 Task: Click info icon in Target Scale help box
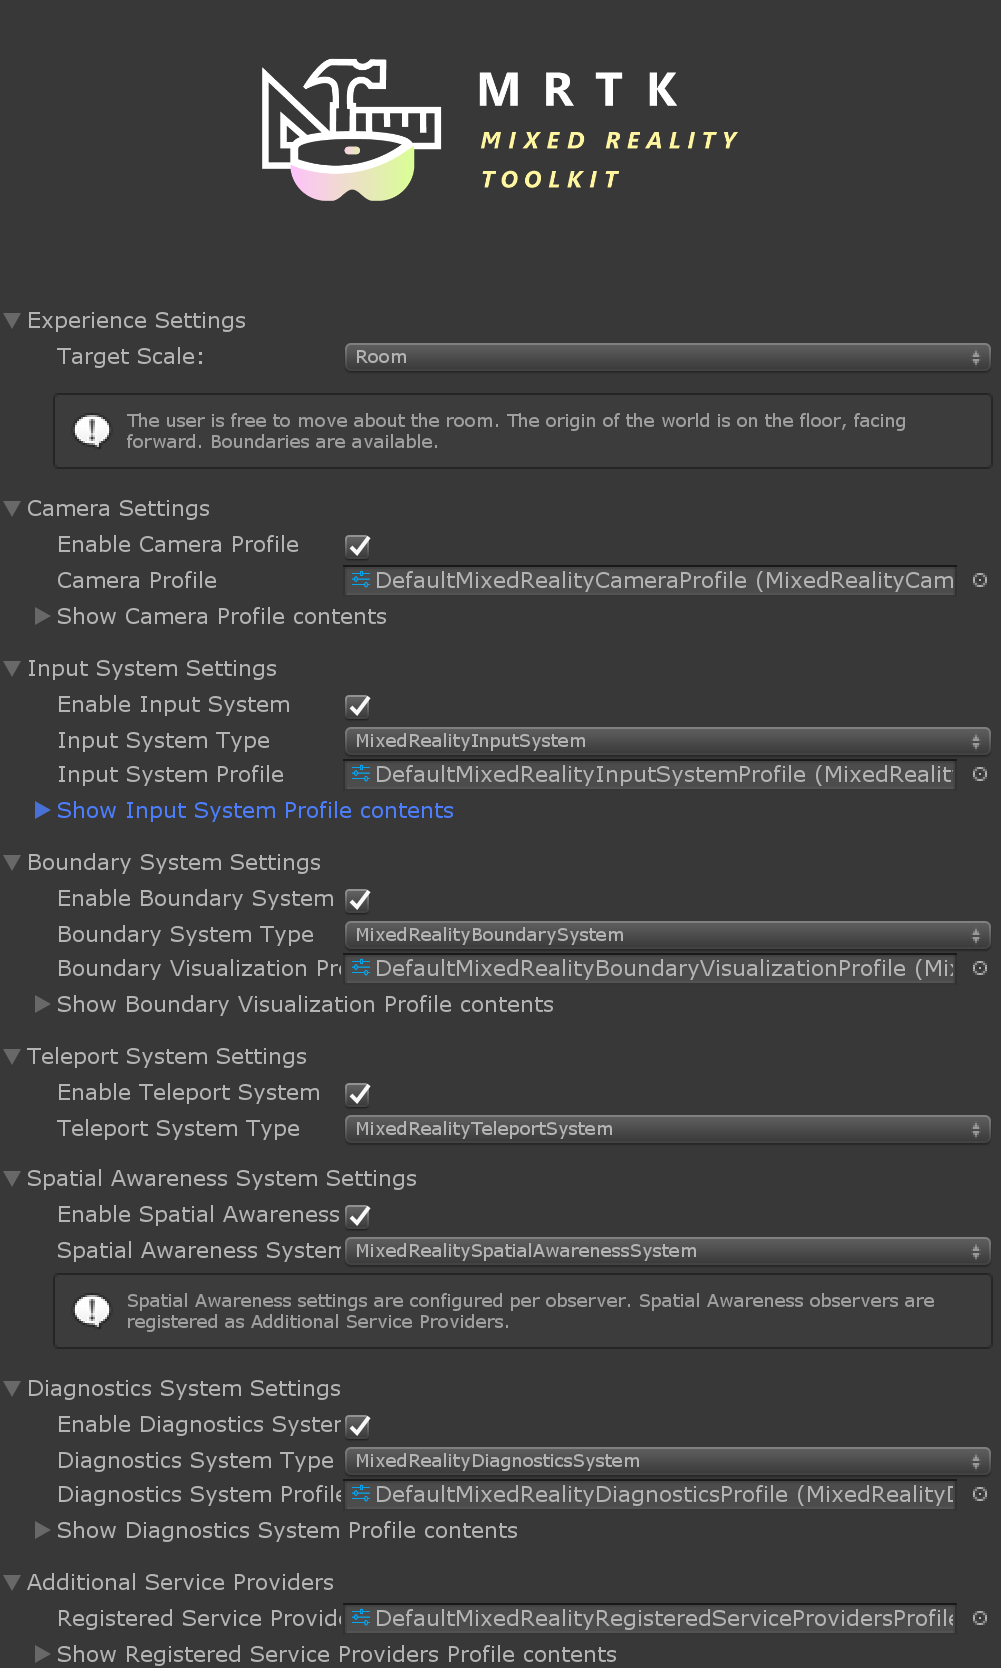tap(92, 431)
